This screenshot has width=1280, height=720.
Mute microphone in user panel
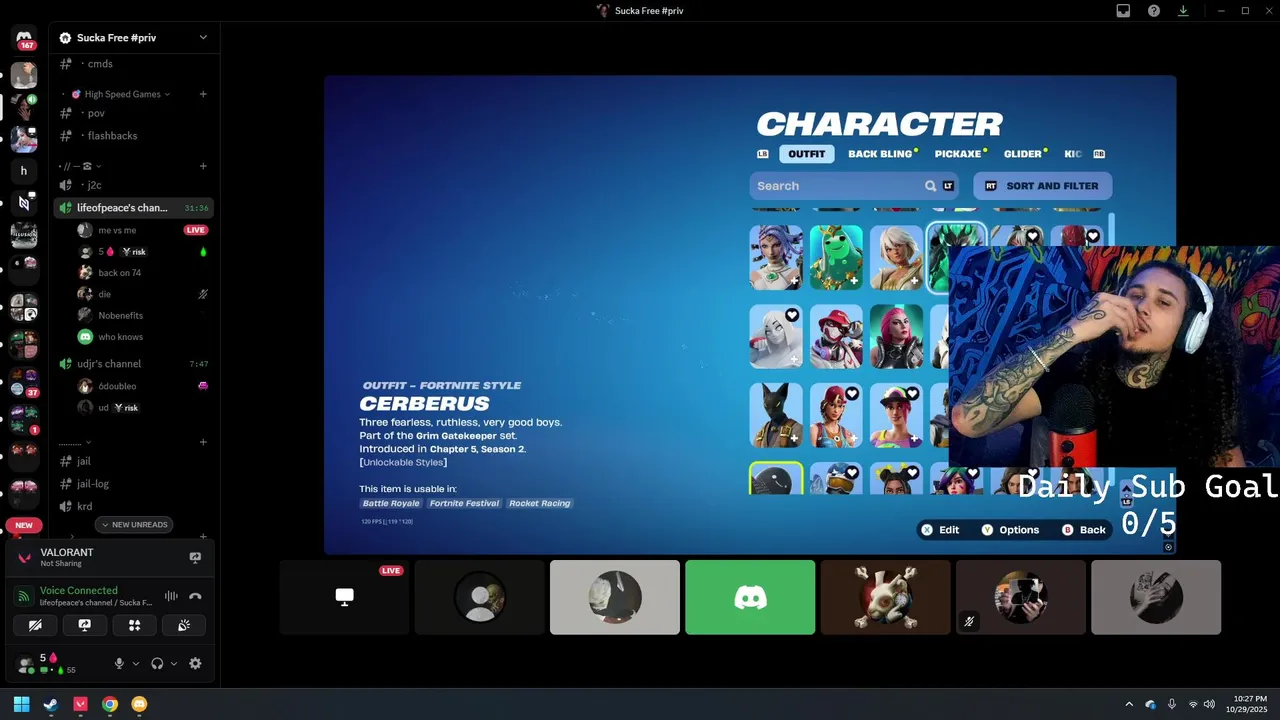coord(119,663)
